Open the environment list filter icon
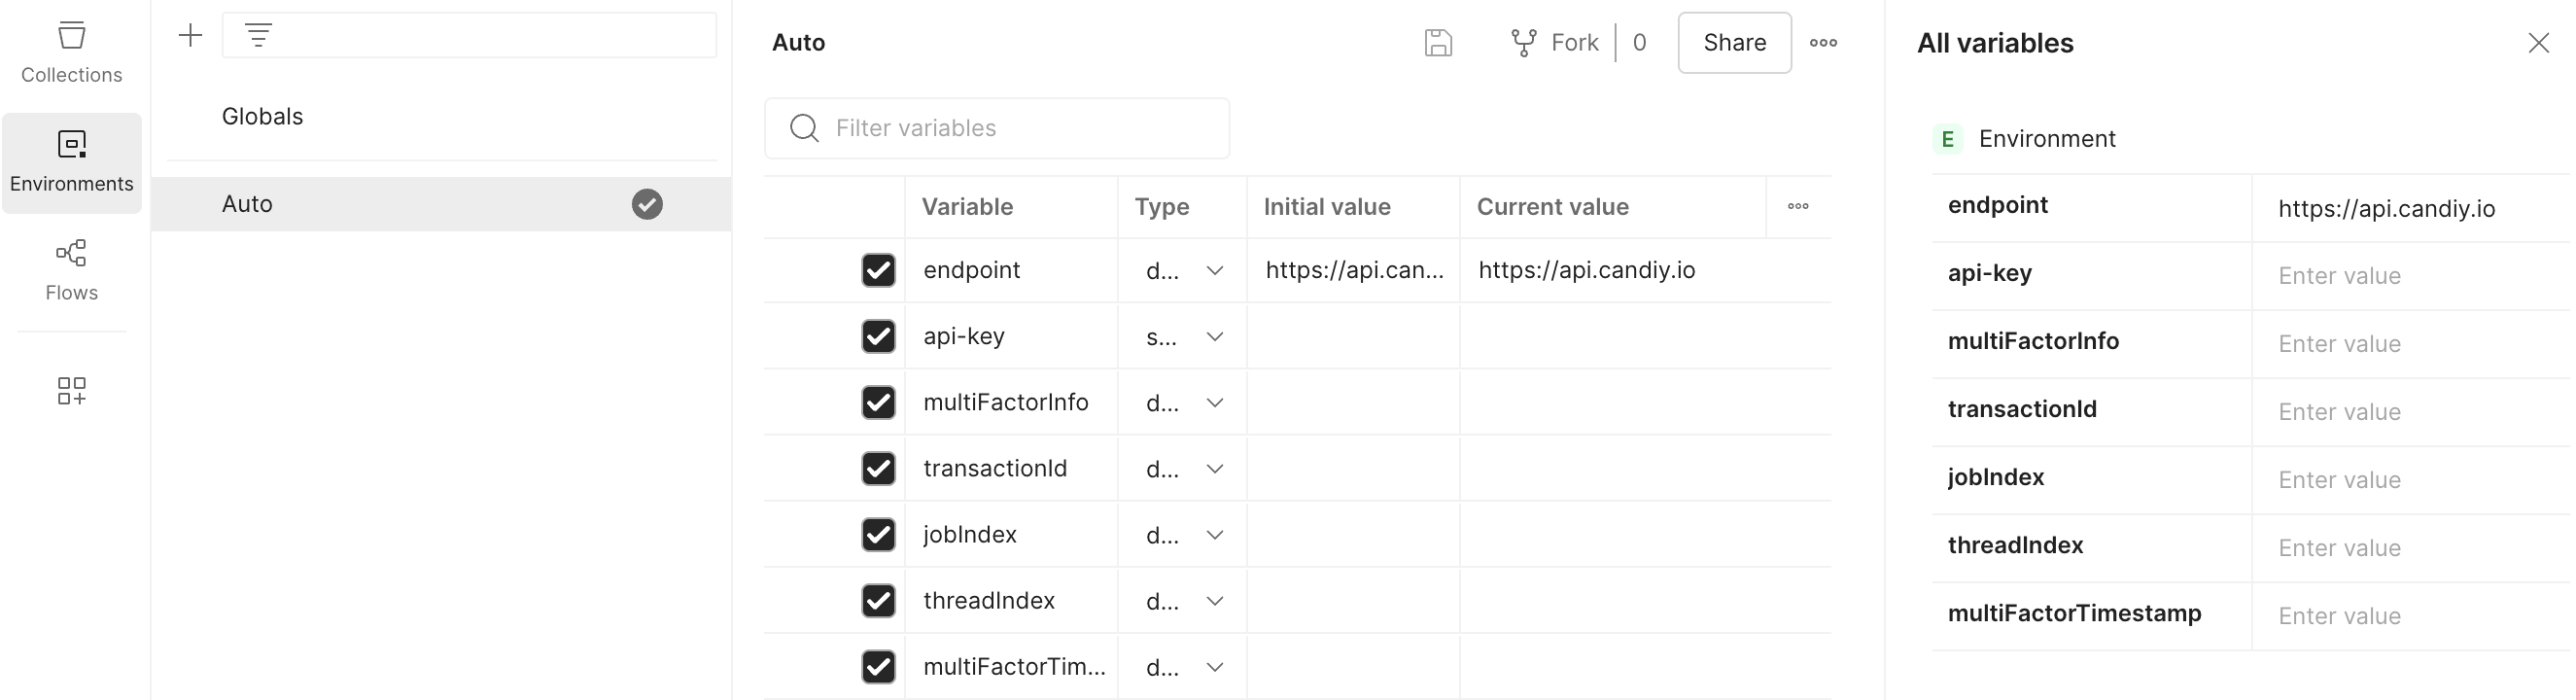2576x700 pixels. click(258, 35)
